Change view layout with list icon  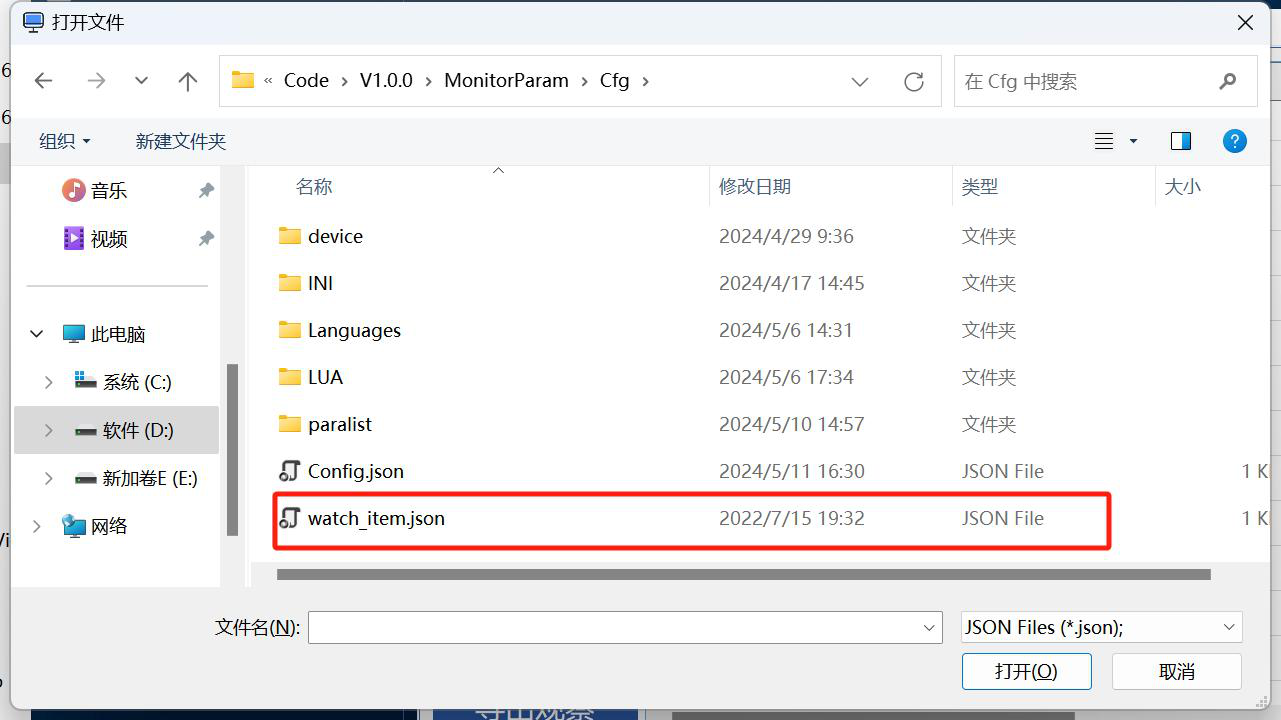(1104, 141)
